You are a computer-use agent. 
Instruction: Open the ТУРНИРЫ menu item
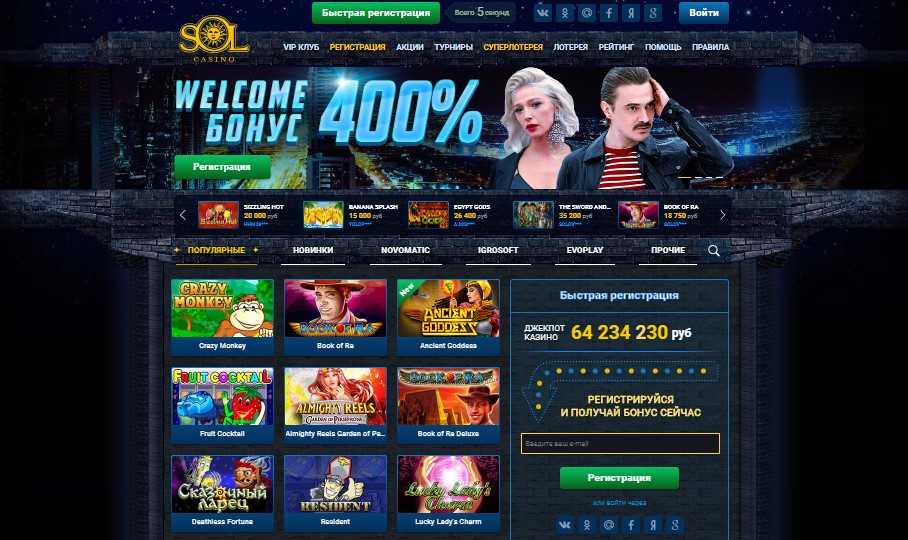(x=453, y=47)
